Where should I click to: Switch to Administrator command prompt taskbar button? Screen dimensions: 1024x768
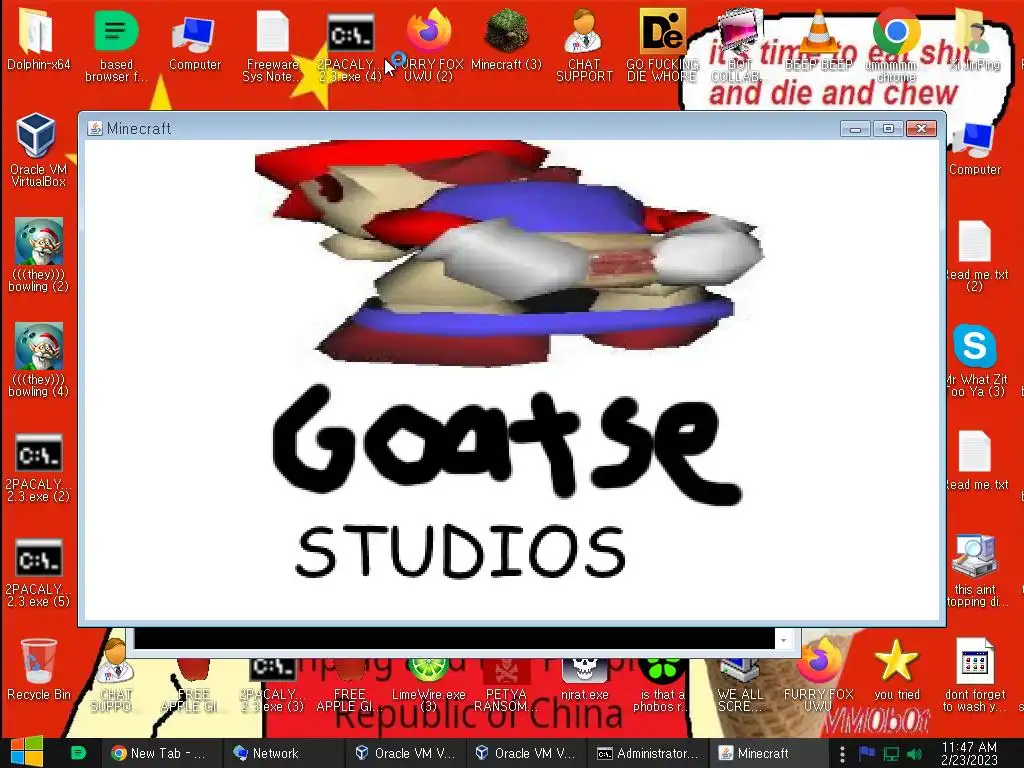click(x=648, y=753)
